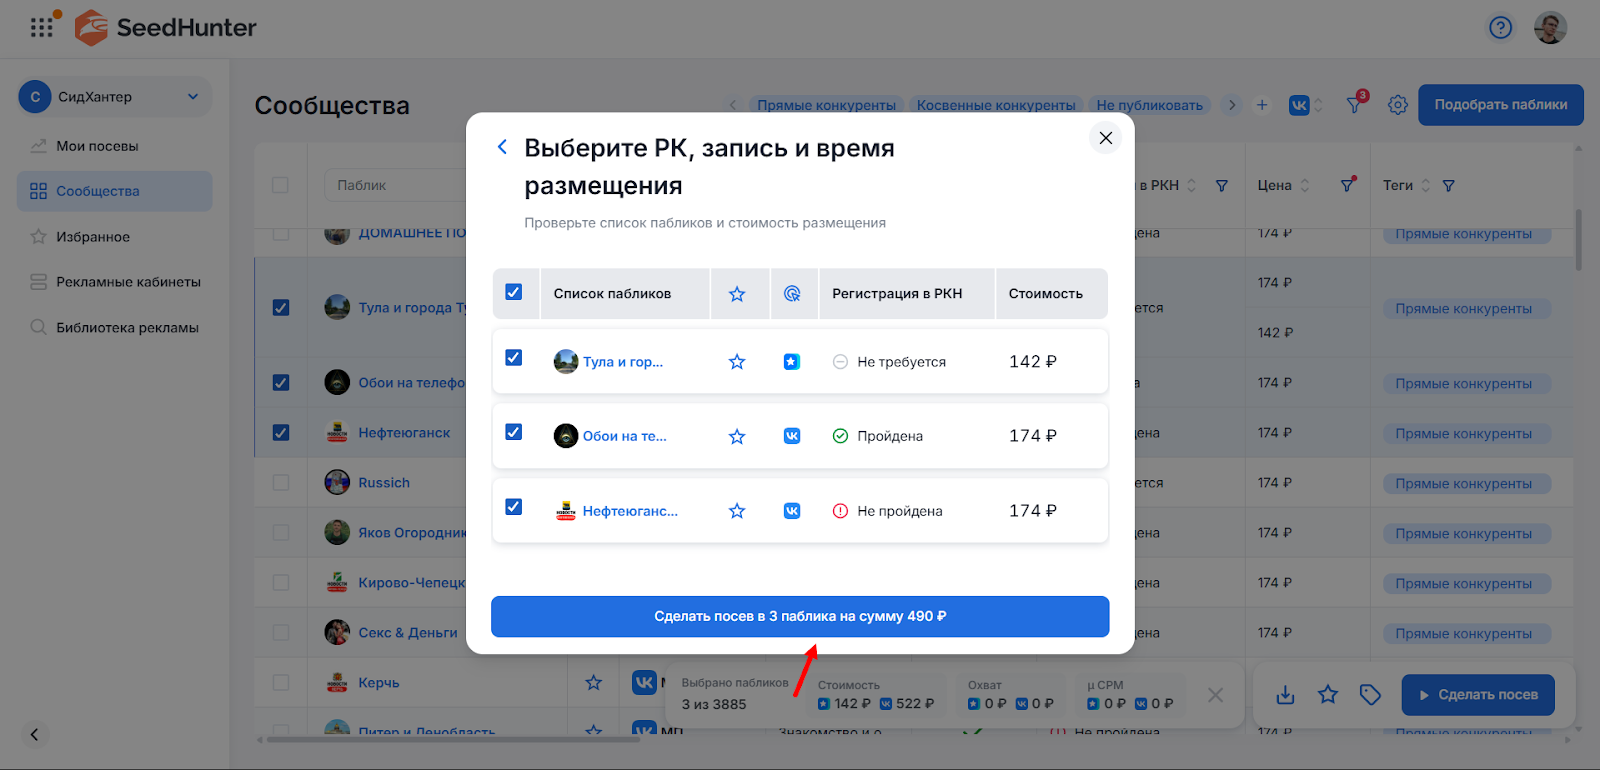The image size is (1600, 770).
Task: Uncheck Обои на те... checkbox in modal
Action: coord(514,432)
